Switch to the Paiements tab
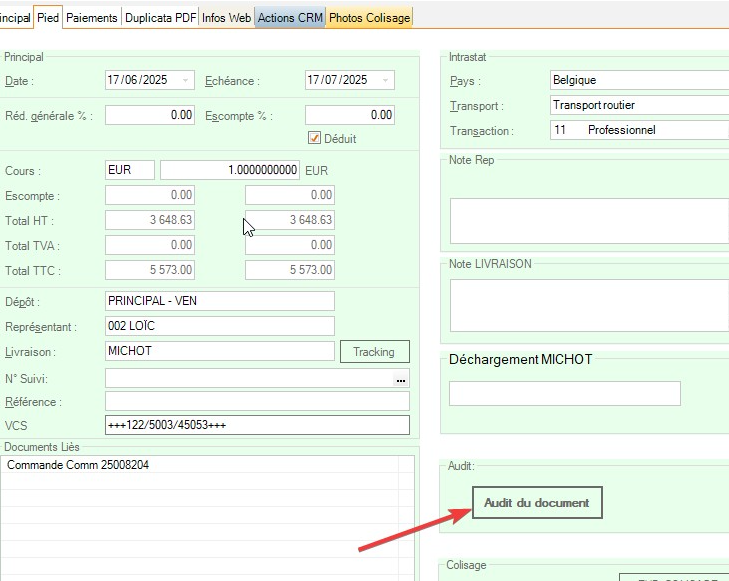 pyautogui.click(x=92, y=17)
